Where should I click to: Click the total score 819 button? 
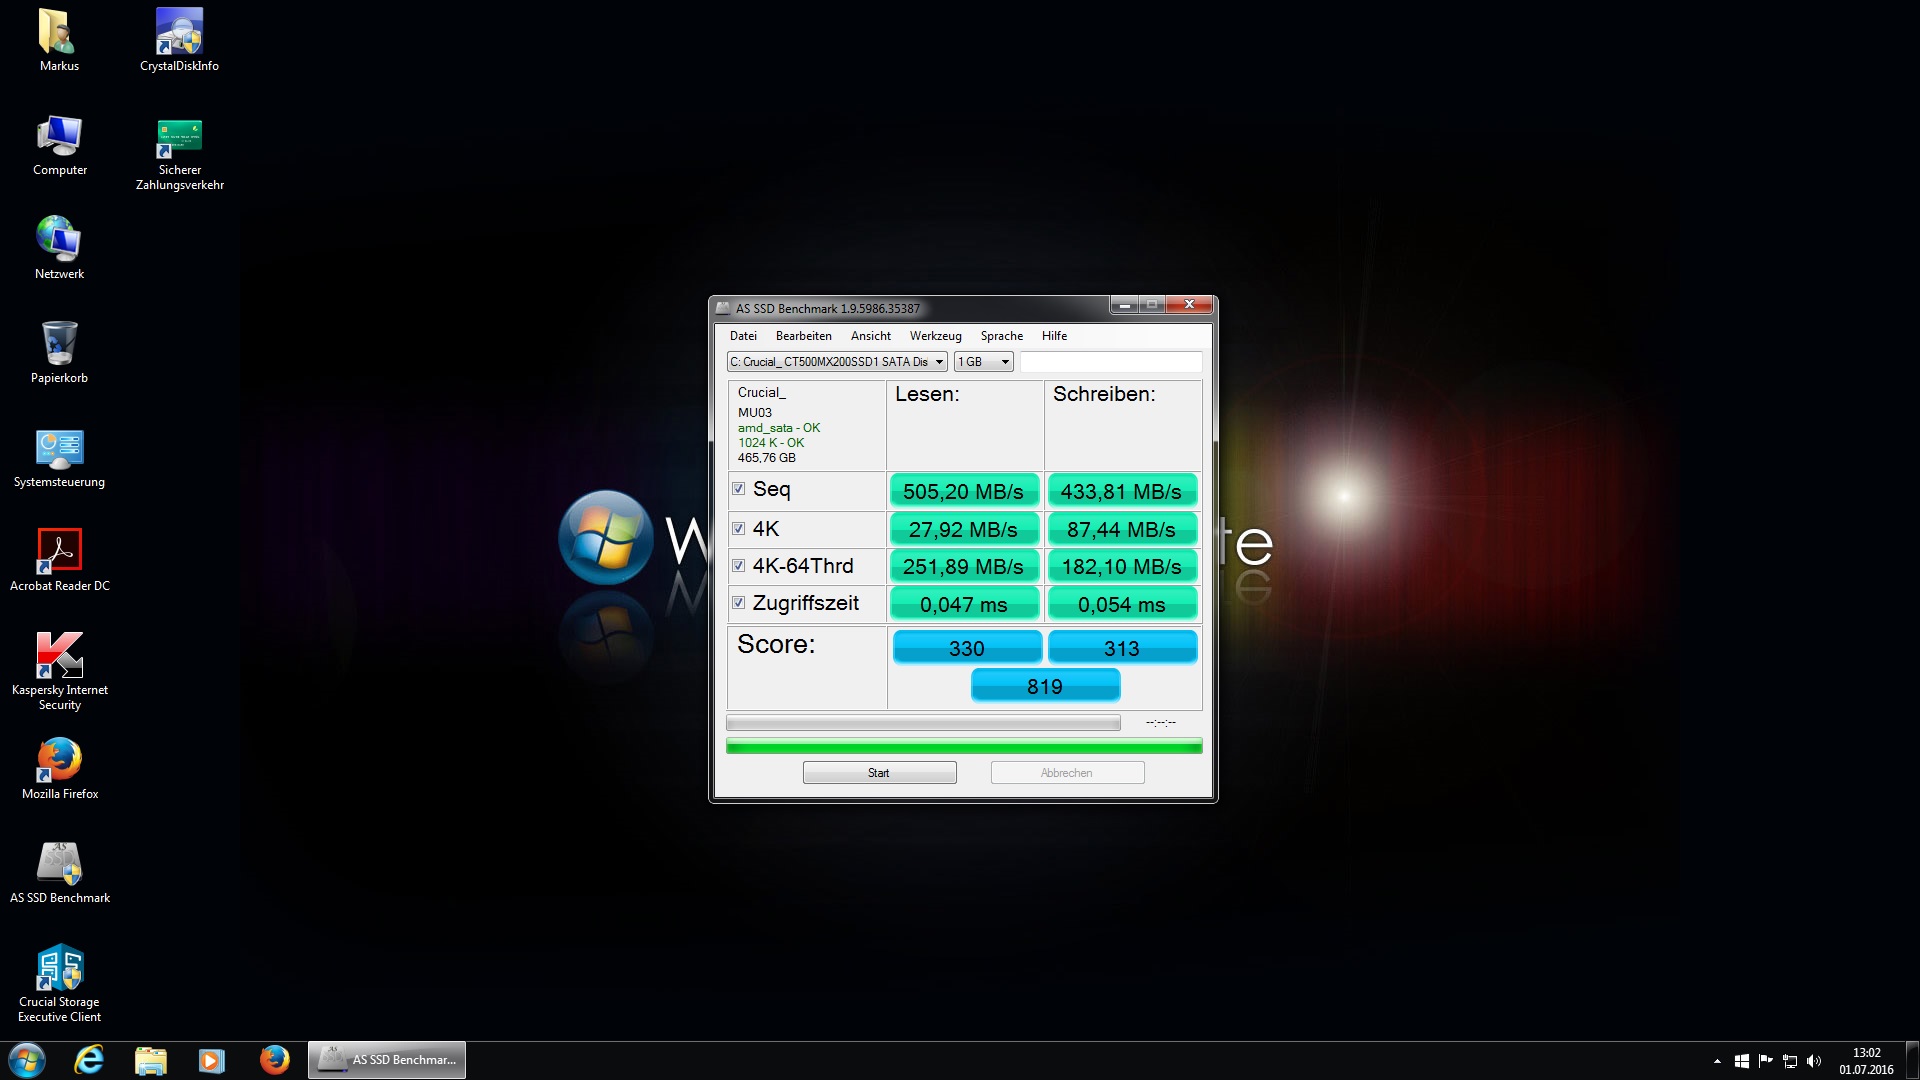tap(1045, 686)
